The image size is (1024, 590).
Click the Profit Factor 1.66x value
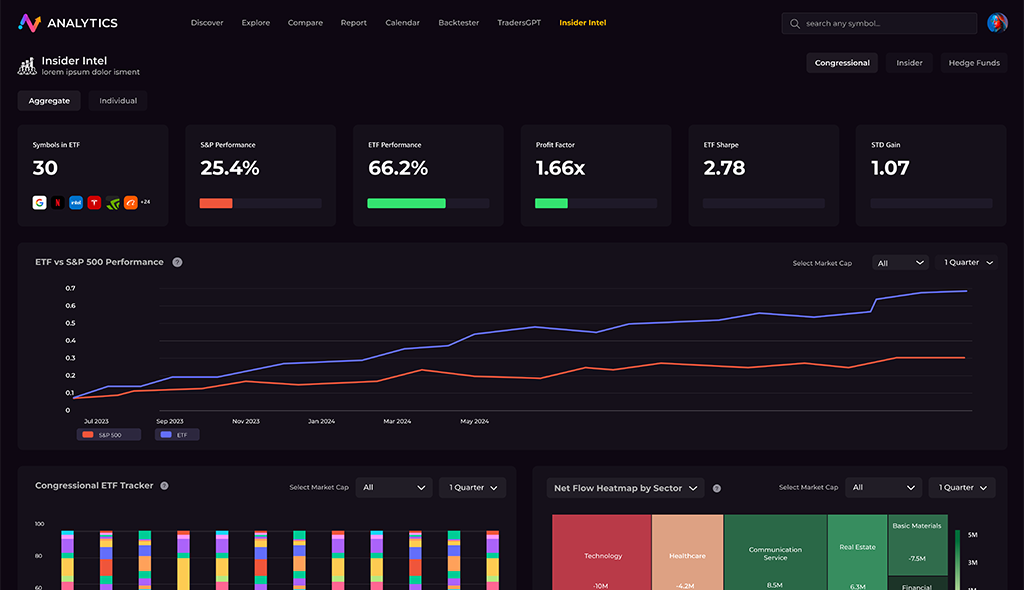560,169
